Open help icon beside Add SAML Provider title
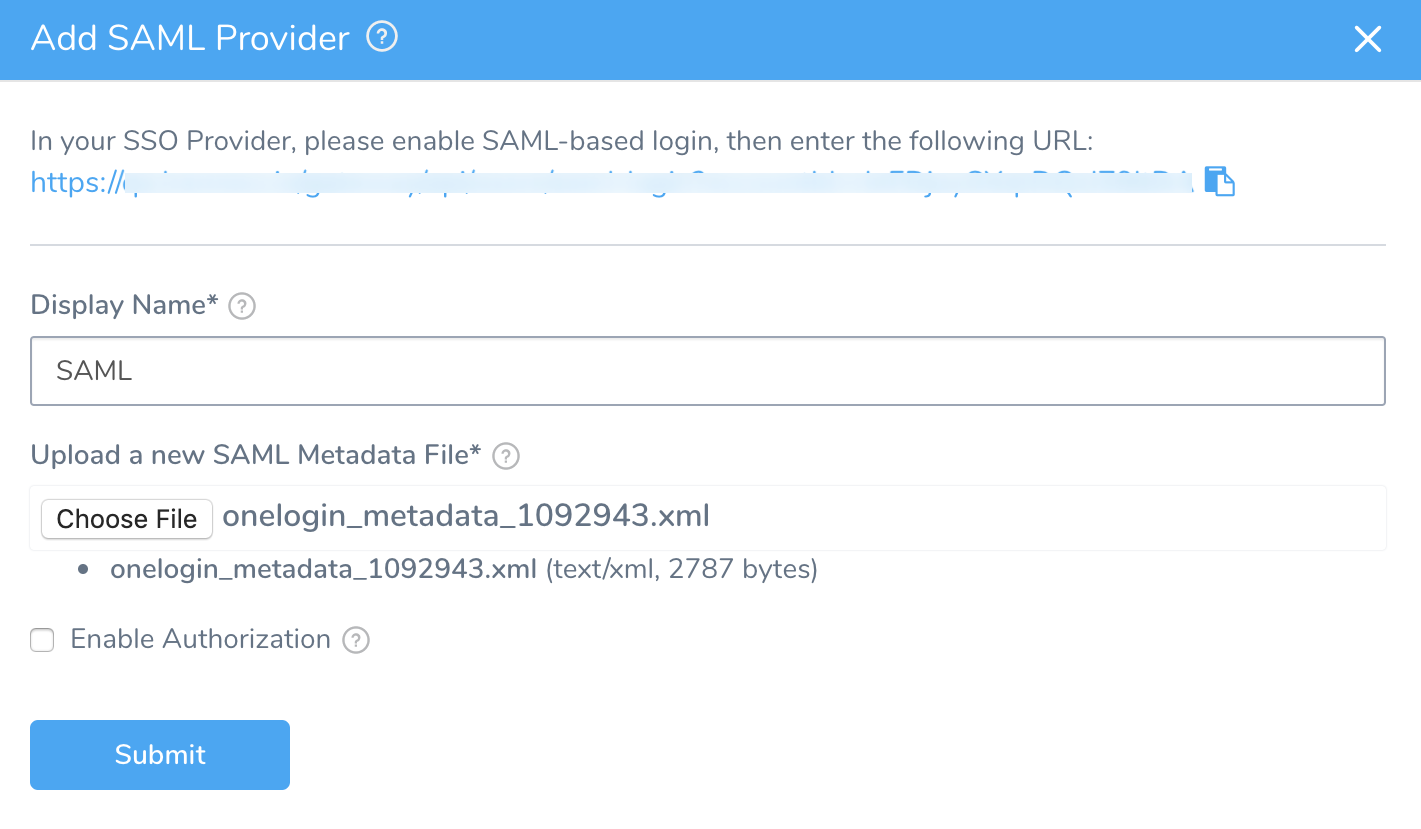 click(x=382, y=38)
